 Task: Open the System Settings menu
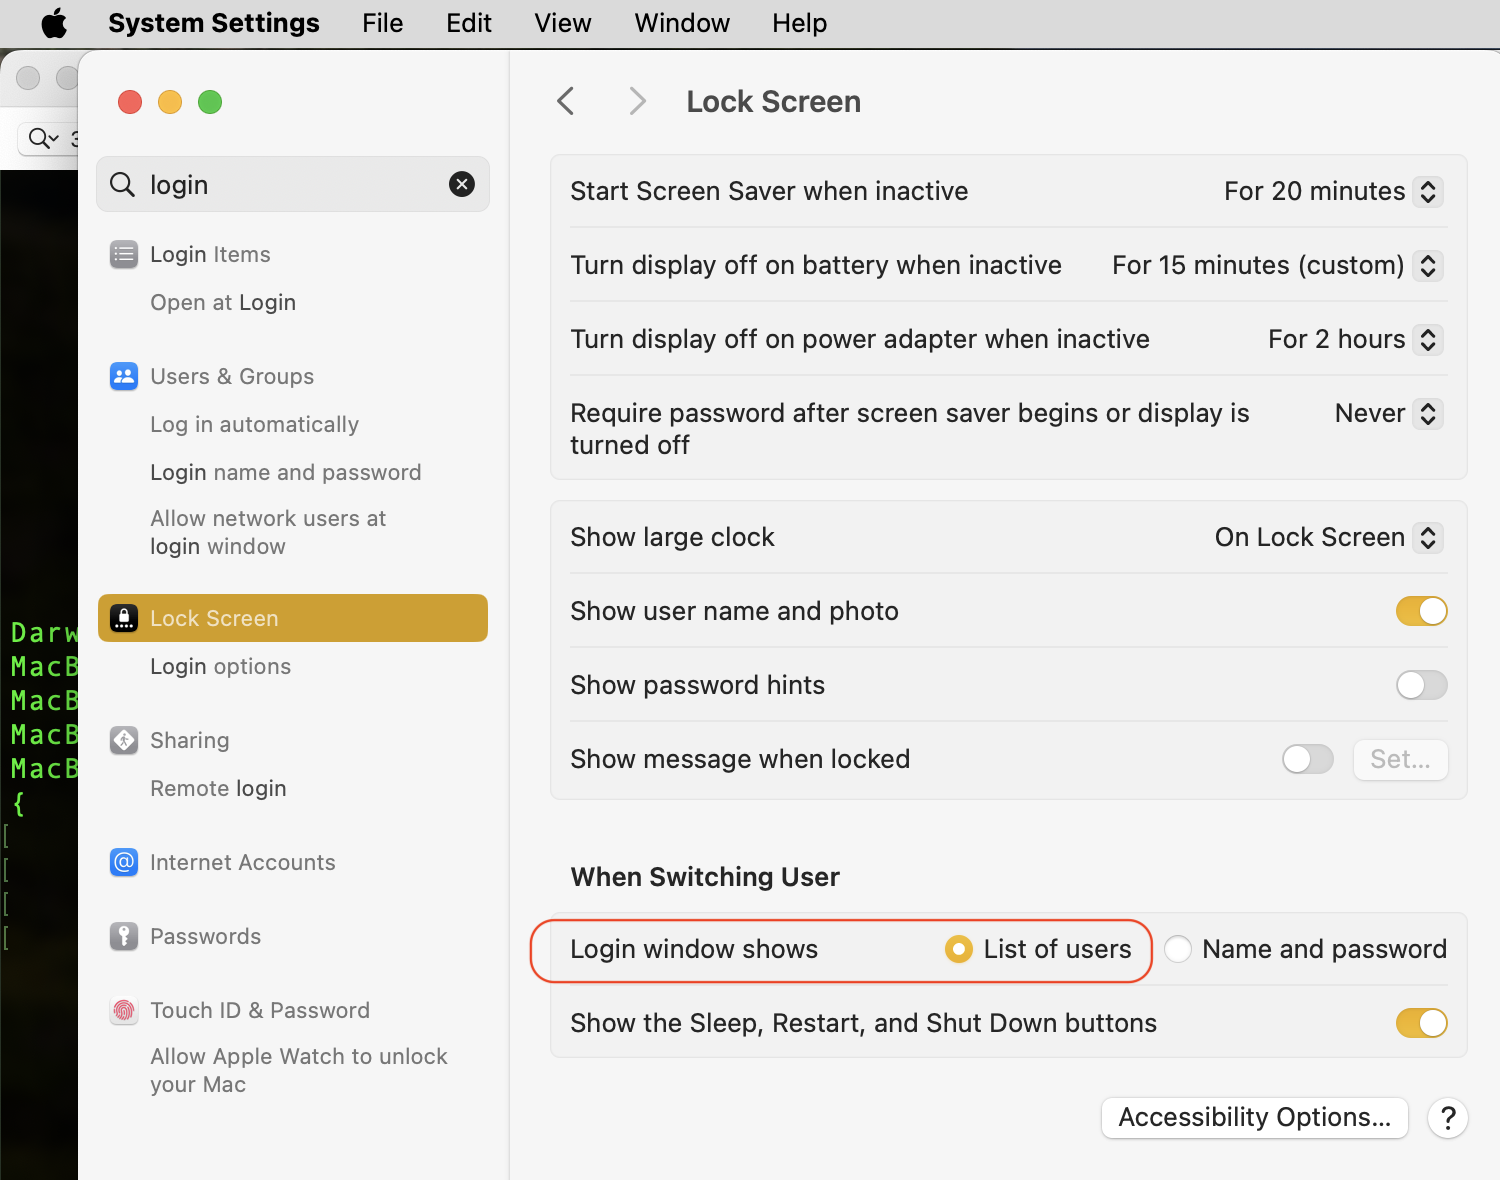214,23
